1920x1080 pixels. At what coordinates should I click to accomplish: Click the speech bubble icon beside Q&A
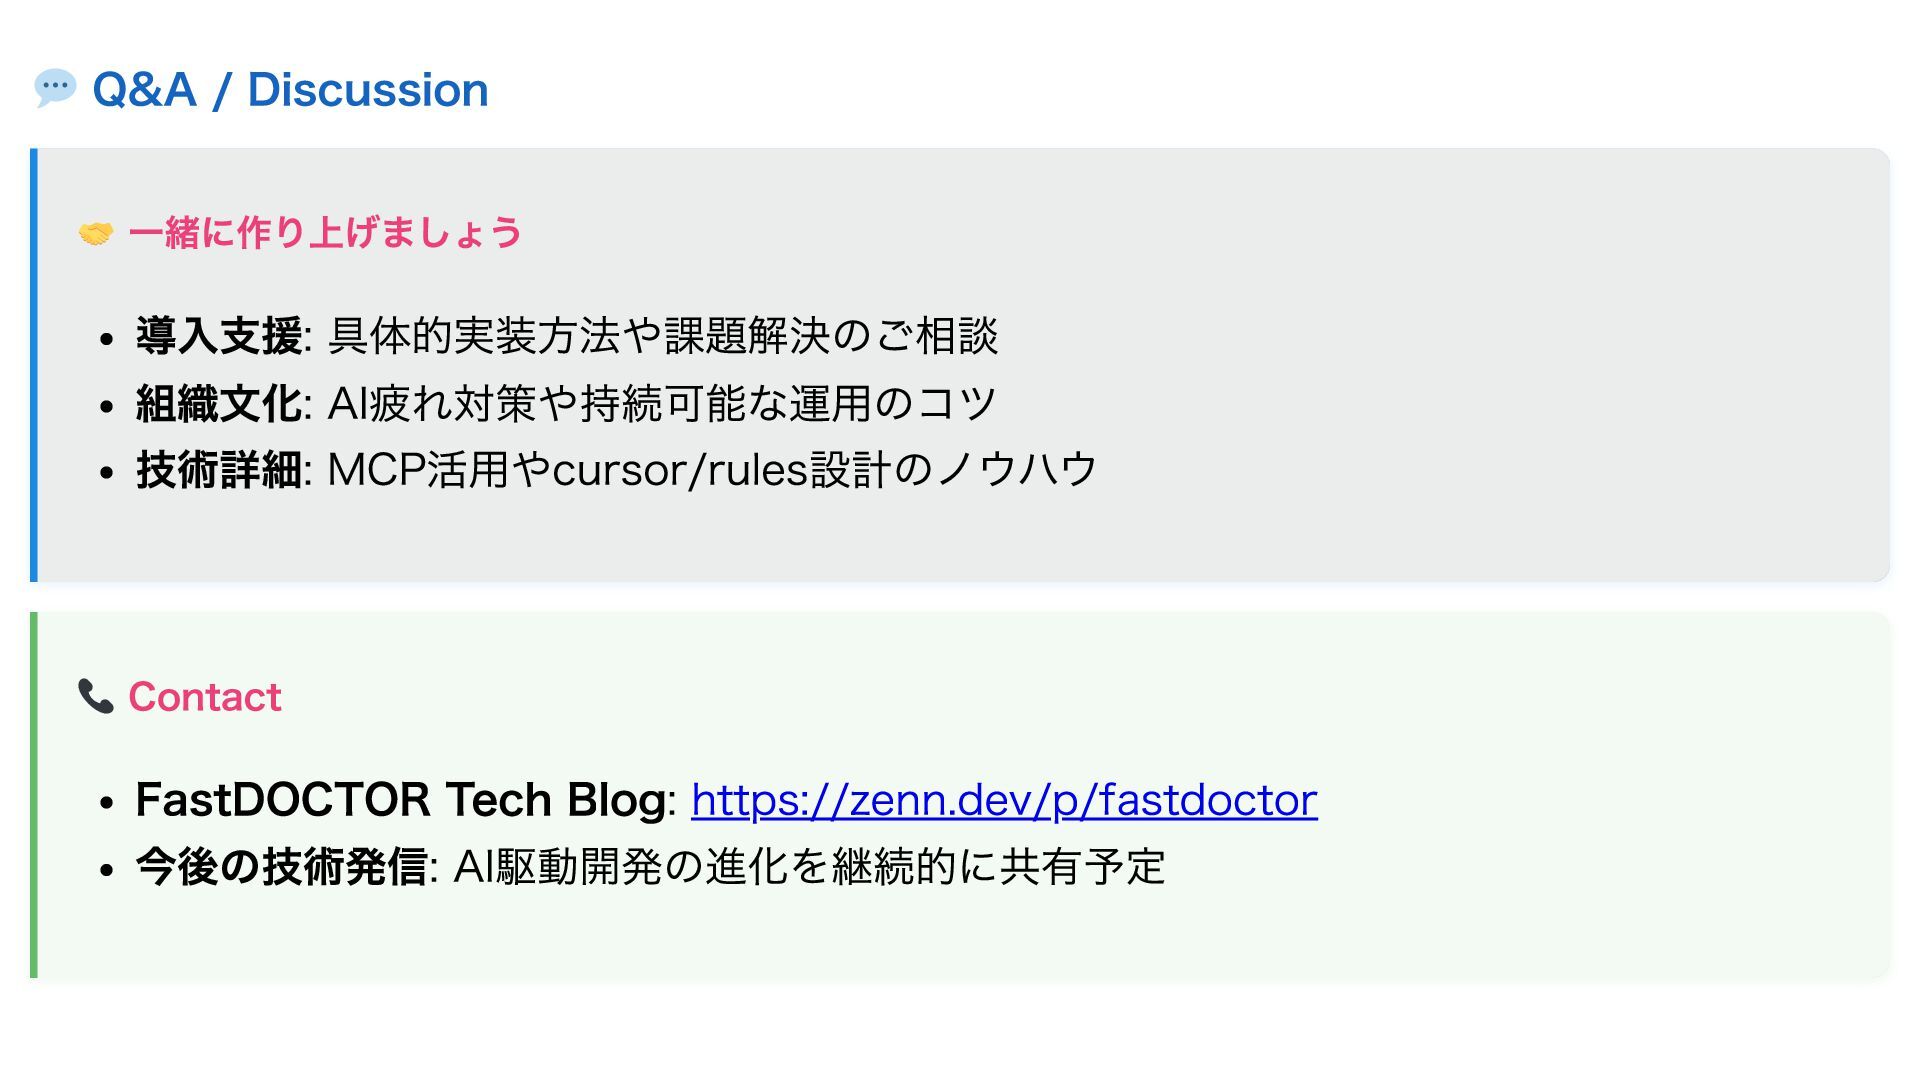click(55, 89)
